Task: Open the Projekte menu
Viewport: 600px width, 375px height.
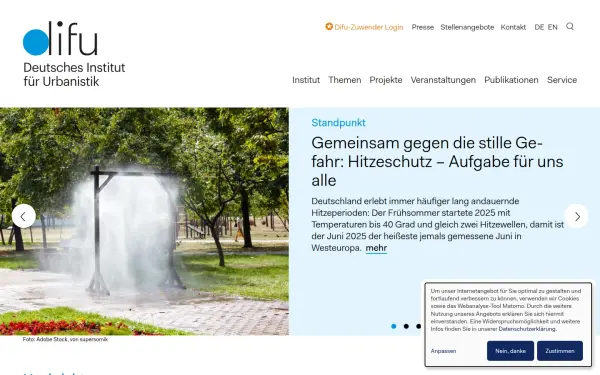Action: (386, 80)
